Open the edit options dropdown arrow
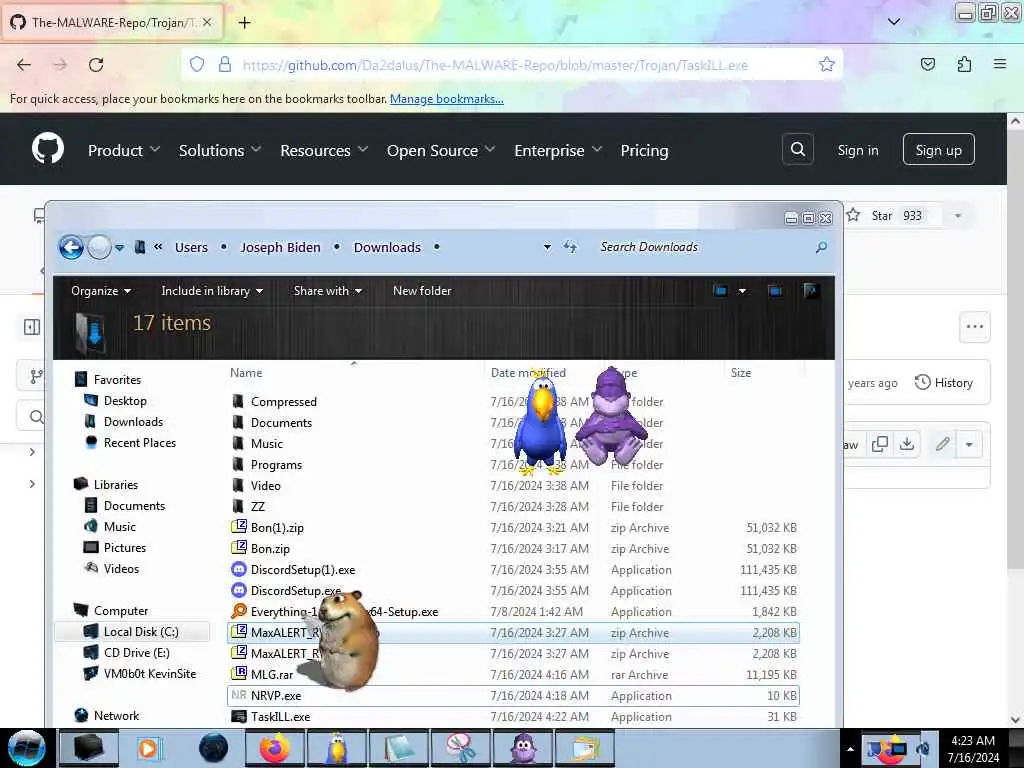Viewport: 1024px width, 768px height. (x=969, y=445)
